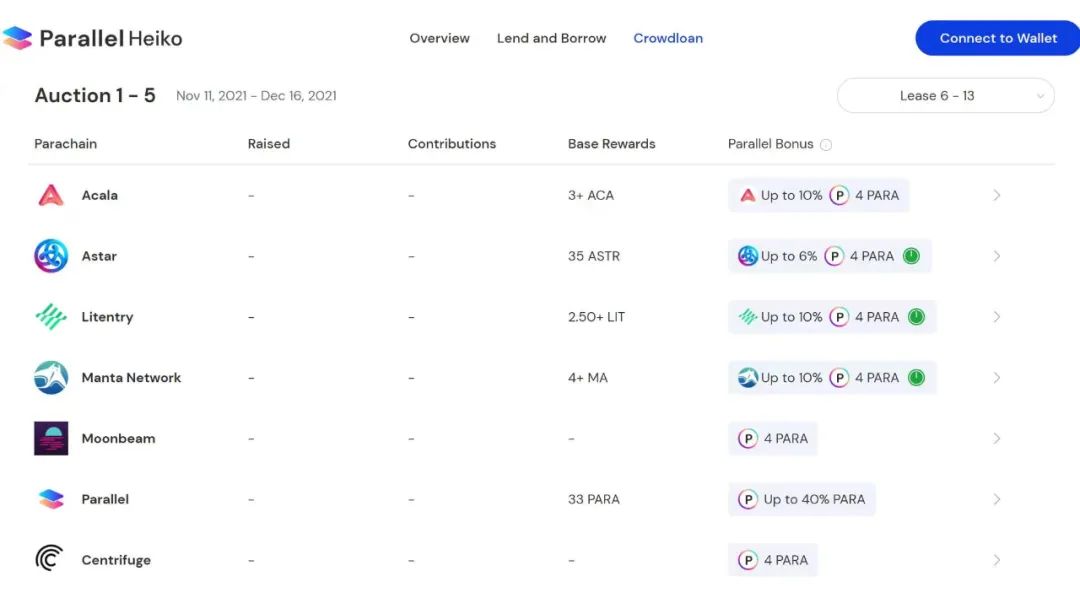The image size is (1080, 603).
Task: Click the Astar parachain logo icon
Action: click(x=51, y=256)
